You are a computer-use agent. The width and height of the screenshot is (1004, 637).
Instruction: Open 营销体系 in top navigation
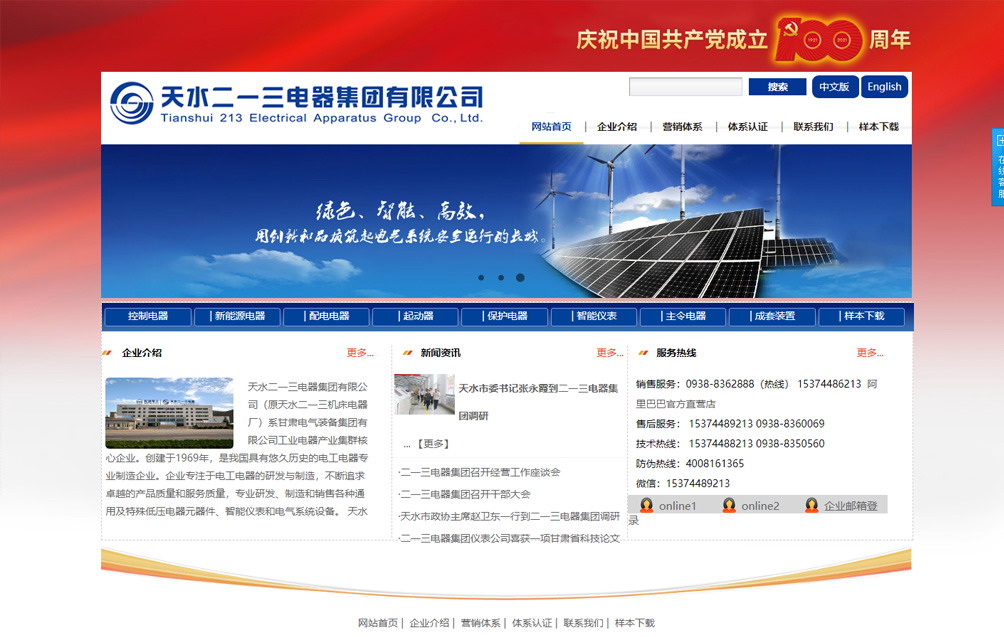pyautogui.click(x=682, y=127)
